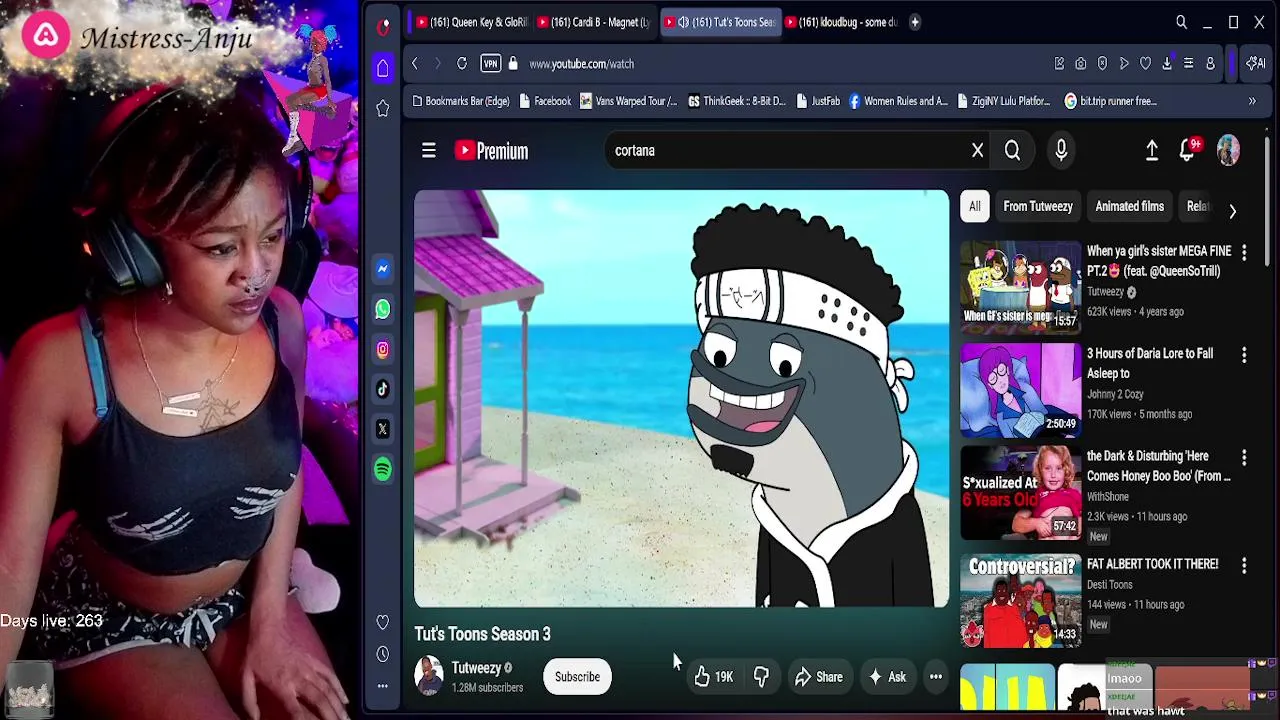
Task: Open YouTube hamburger guide menu
Action: click(x=429, y=151)
